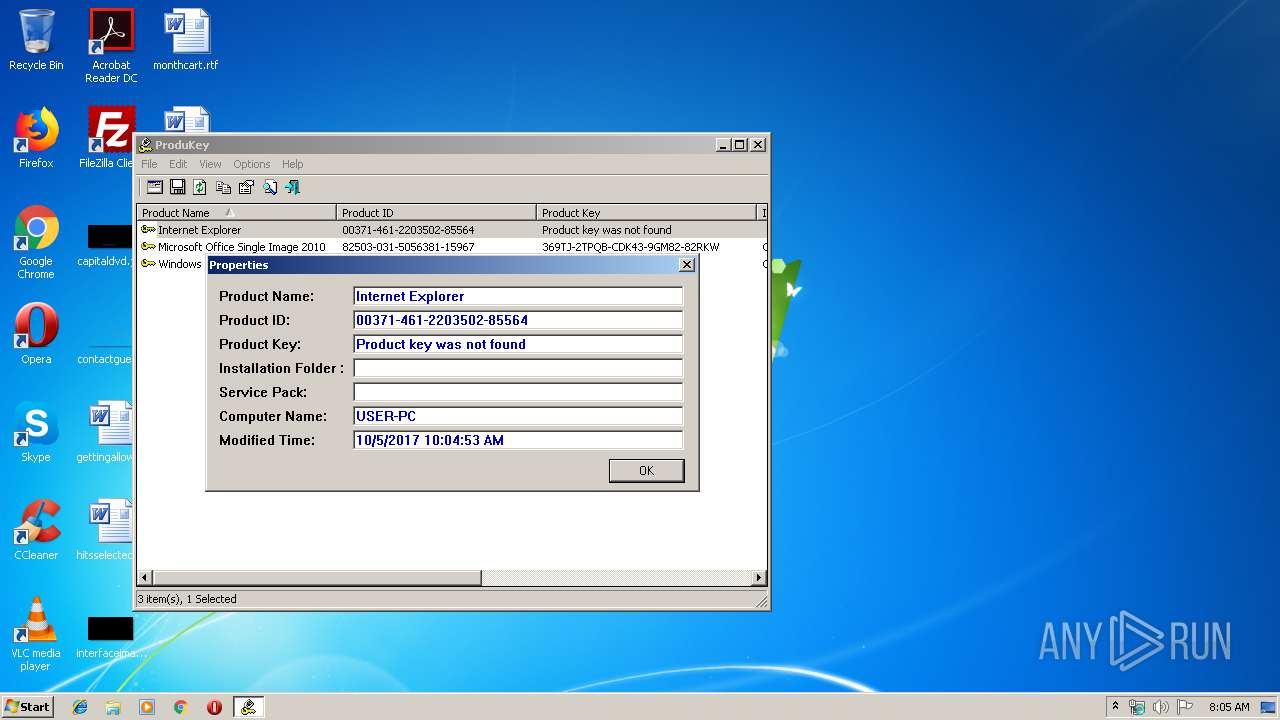The width and height of the screenshot is (1280, 720).
Task: Click the horizontal scrollbar's left arrow
Action: tap(145, 577)
